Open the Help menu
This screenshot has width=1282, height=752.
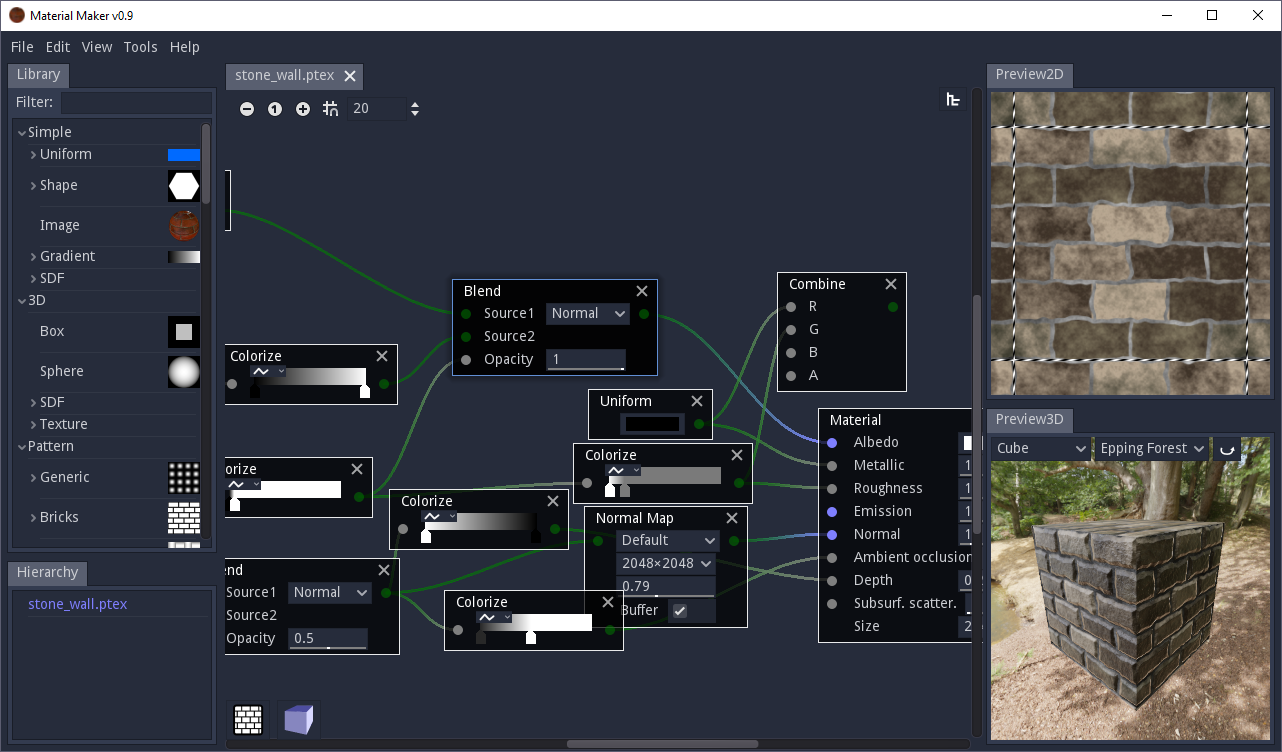(x=185, y=47)
